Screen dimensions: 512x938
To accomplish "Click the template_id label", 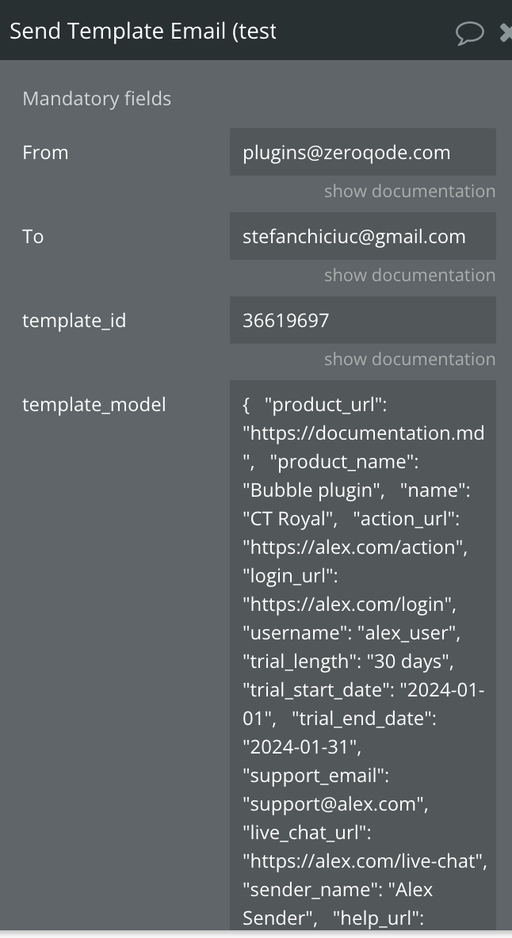I will (74, 321).
